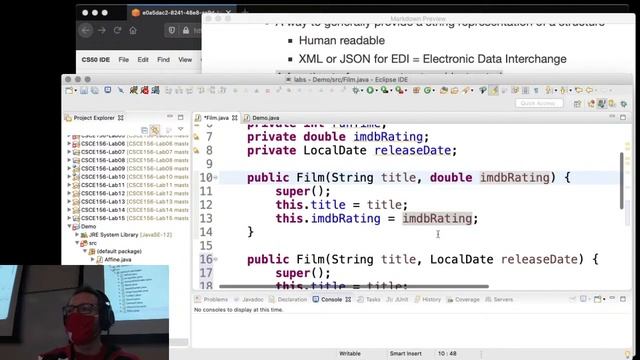The width and height of the screenshot is (640, 360).
Task: Open the Javadoc tab
Action: click(x=249, y=299)
